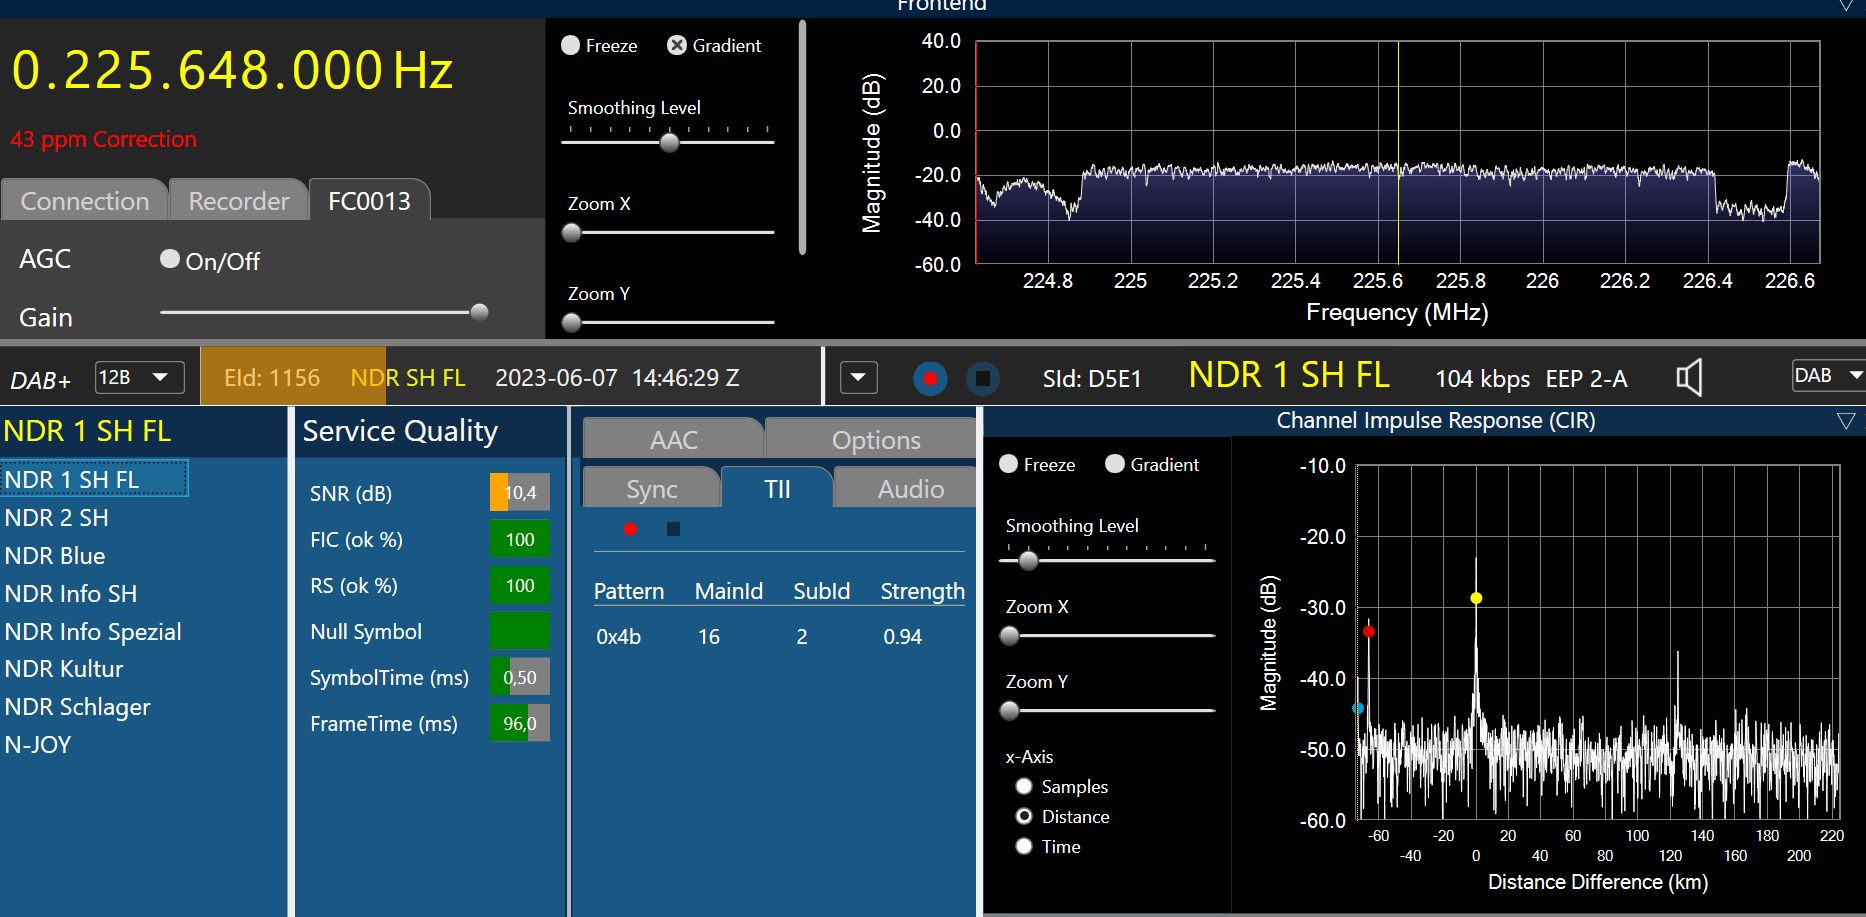Click the dark square in TII tab
This screenshot has width=1866, height=917.
[x=673, y=529]
